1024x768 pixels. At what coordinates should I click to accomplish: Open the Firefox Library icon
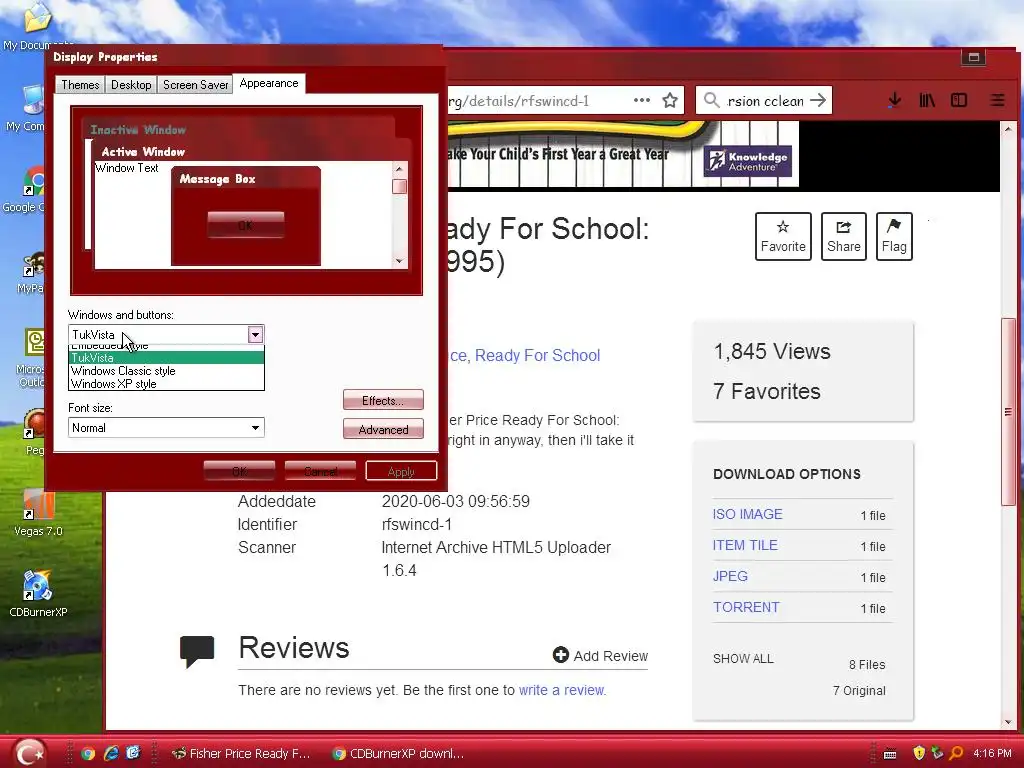coord(927,101)
